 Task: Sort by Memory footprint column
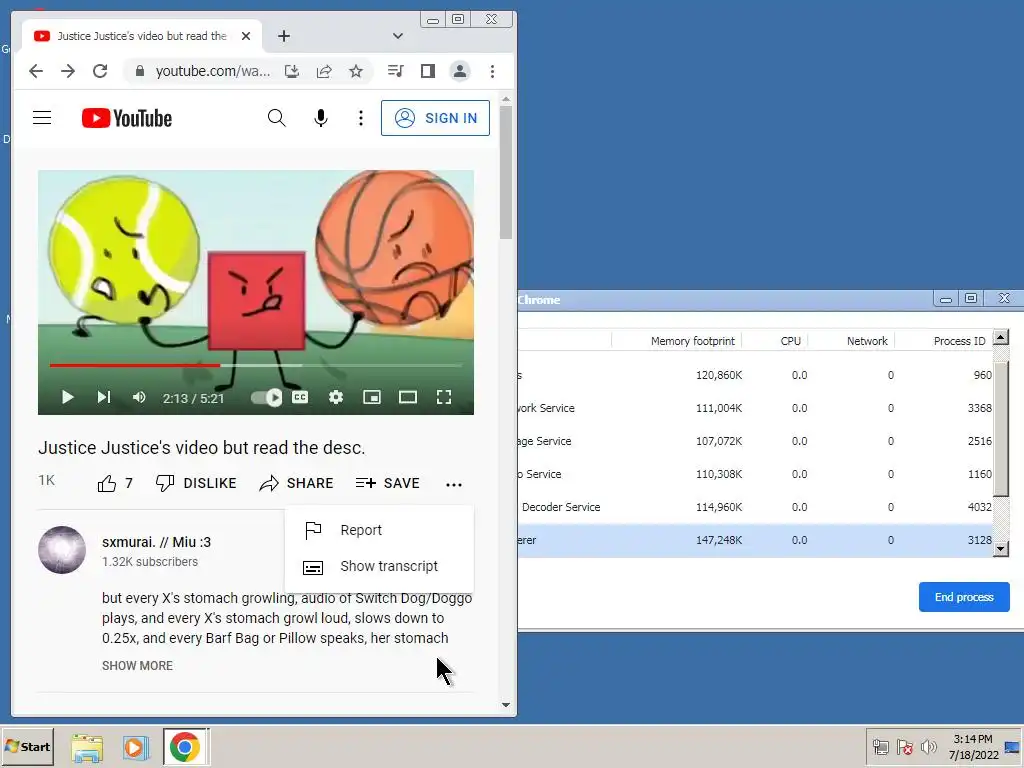692,341
